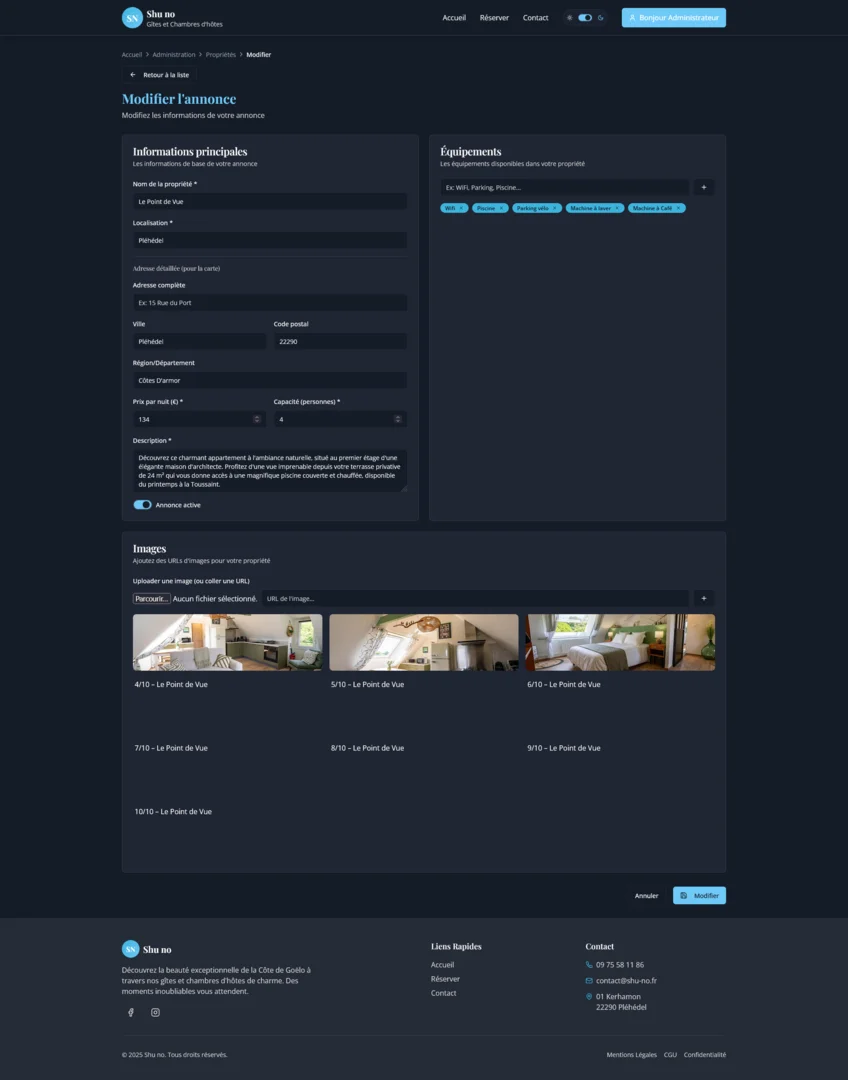Select the first property image thumbnail
This screenshot has height=1080, width=848.
coord(227,642)
